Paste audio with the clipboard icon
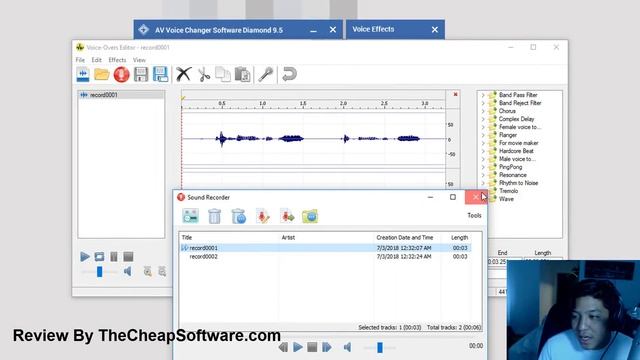 pos(242,75)
